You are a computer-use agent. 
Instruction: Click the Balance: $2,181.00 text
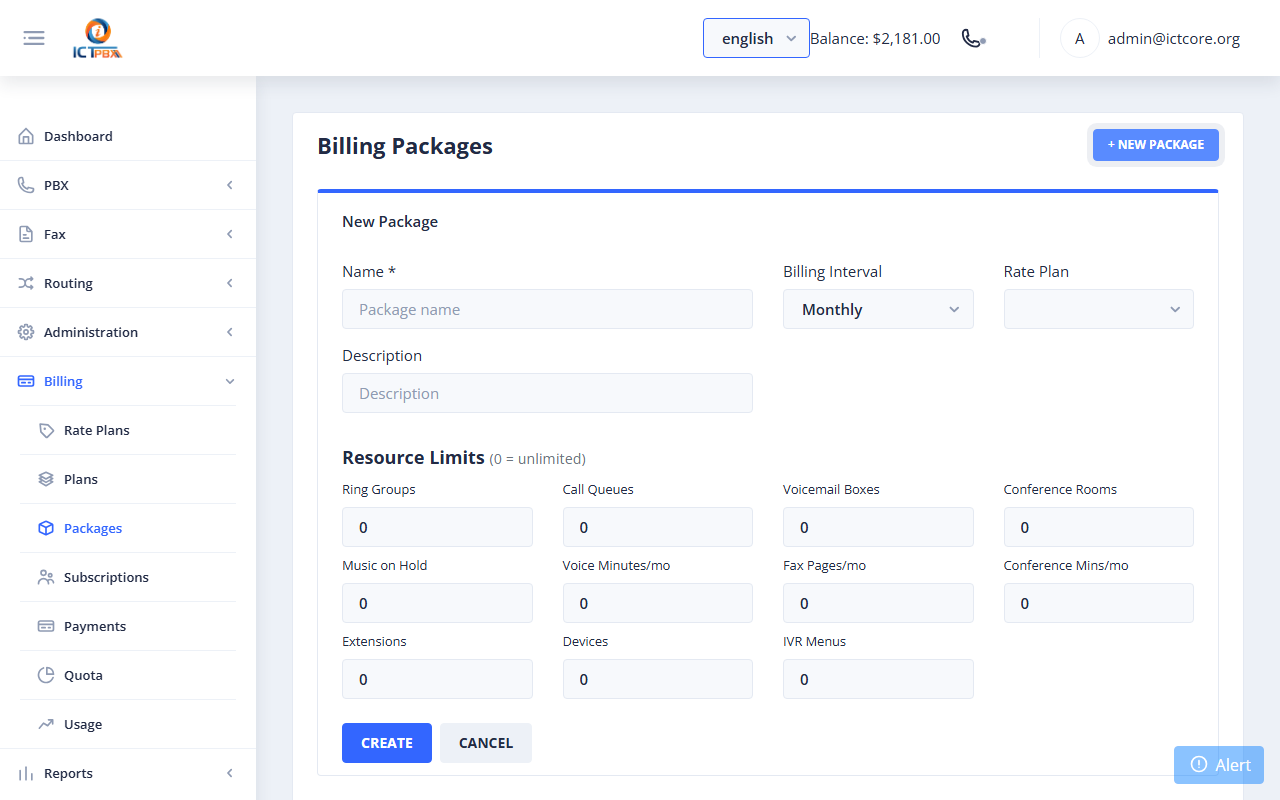tap(875, 39)
